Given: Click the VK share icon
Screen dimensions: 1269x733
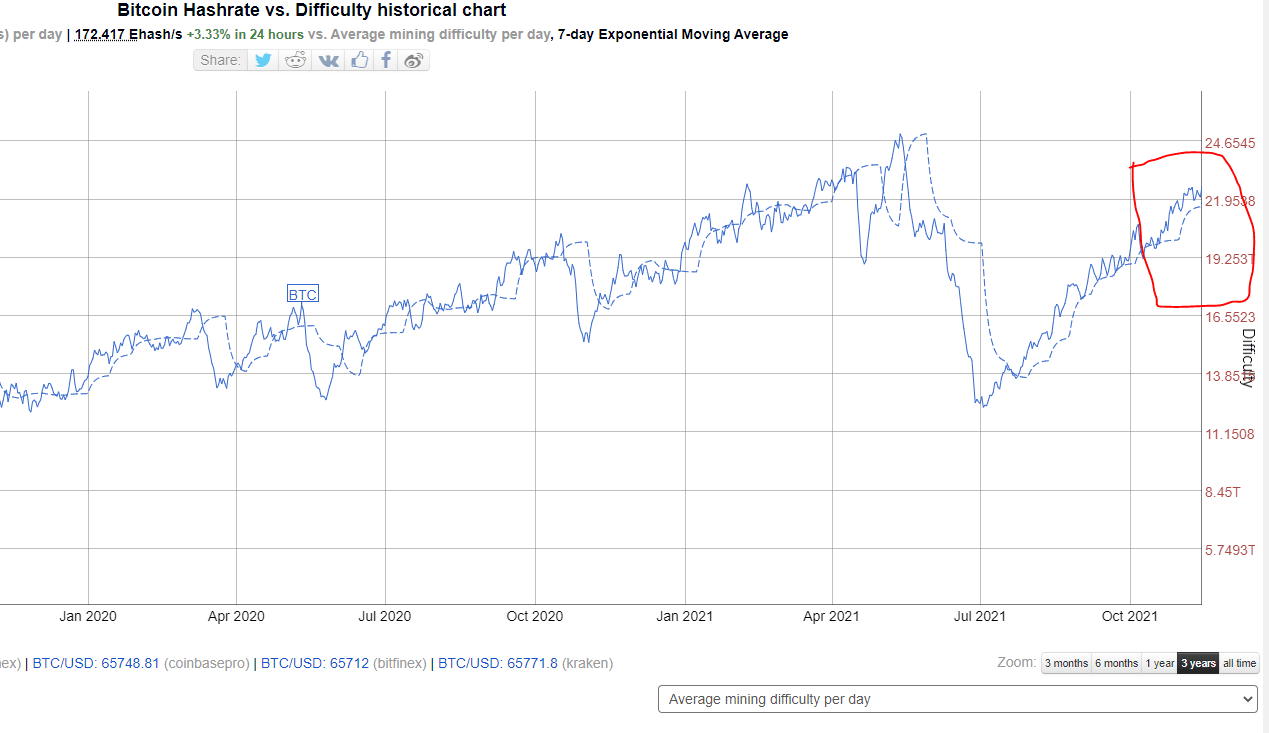Looking at the screenshot, I should pos(328,60).
